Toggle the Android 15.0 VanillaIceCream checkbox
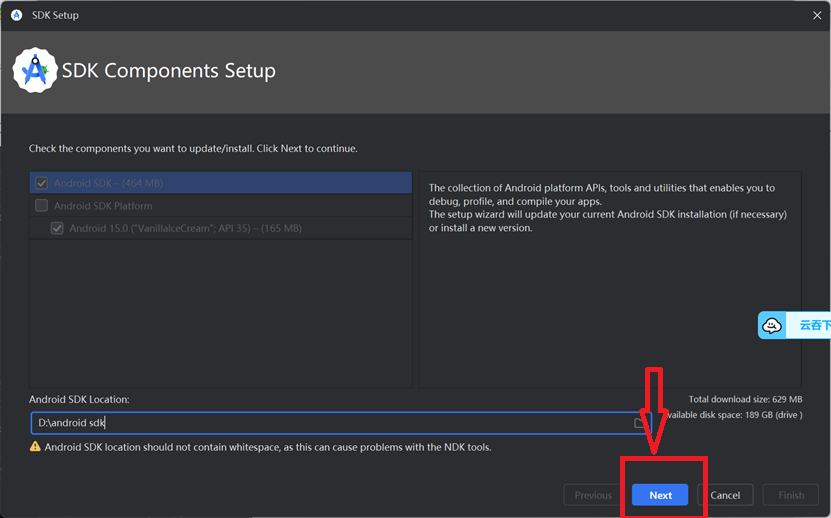The height and width of the screenshot is (518, 831). click(57, 229)
